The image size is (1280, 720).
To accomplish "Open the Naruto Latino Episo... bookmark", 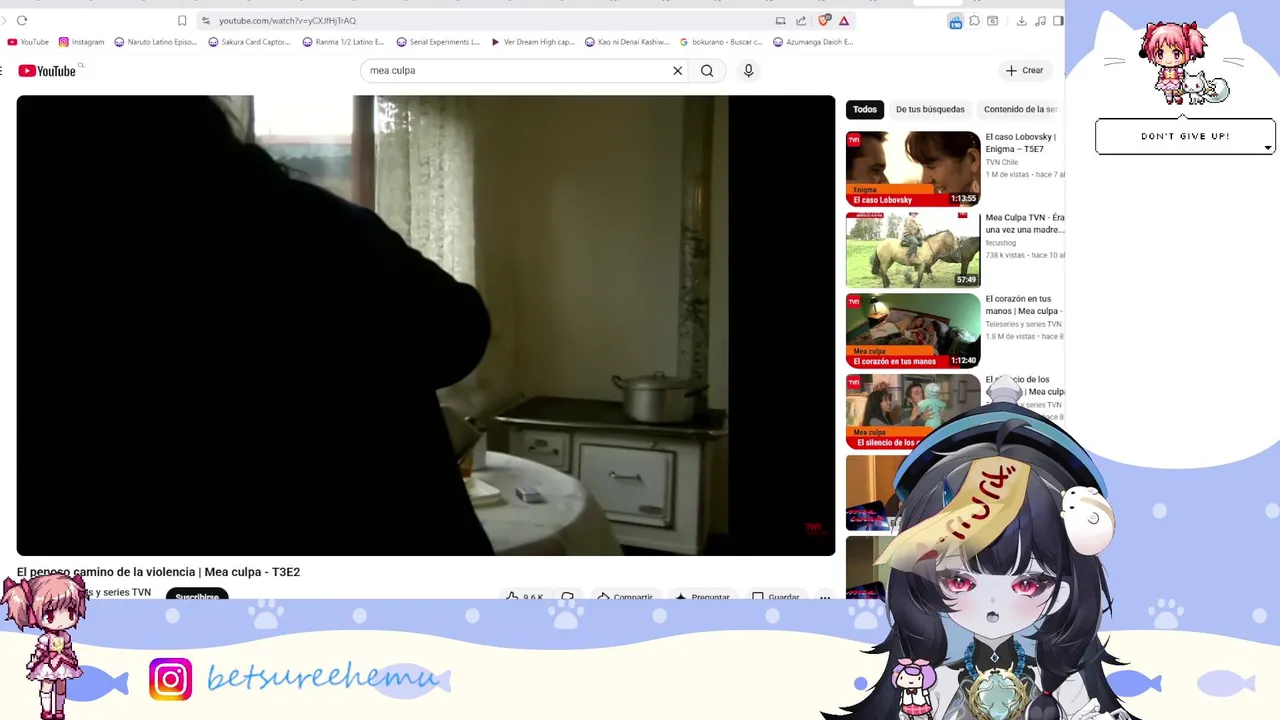I will (156, 42).
